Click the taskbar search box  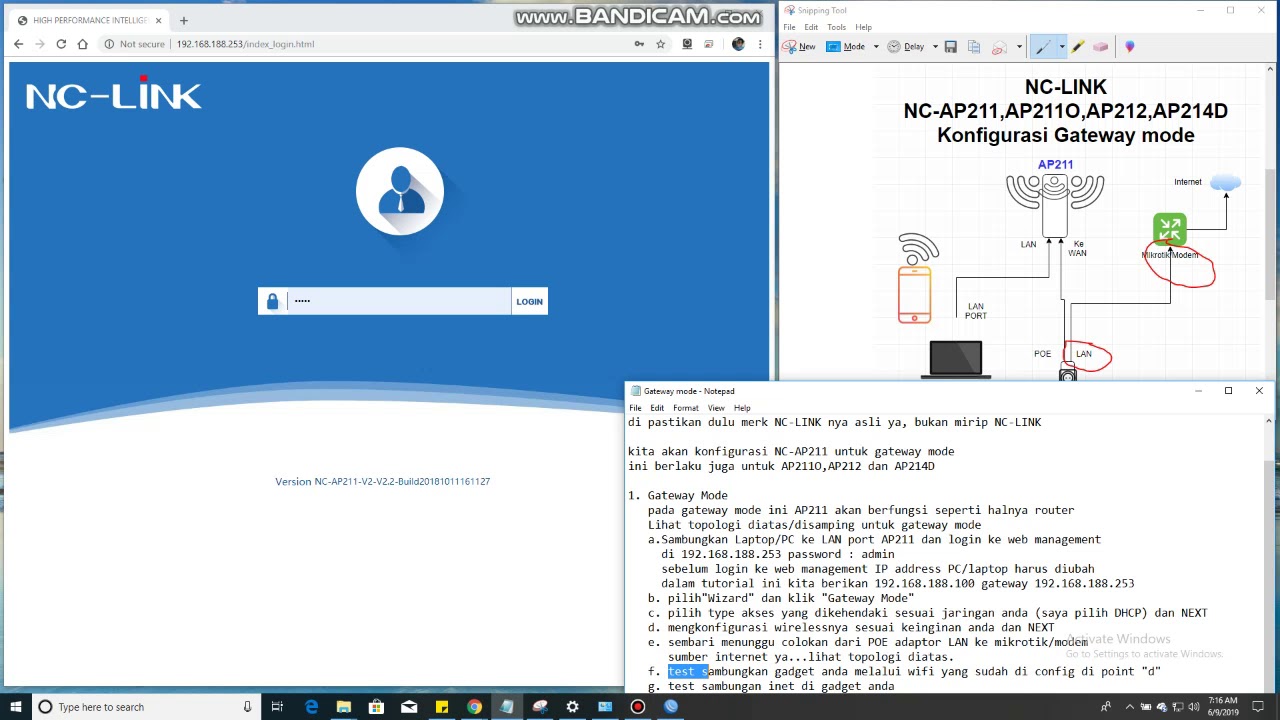(x=146, y=707)
